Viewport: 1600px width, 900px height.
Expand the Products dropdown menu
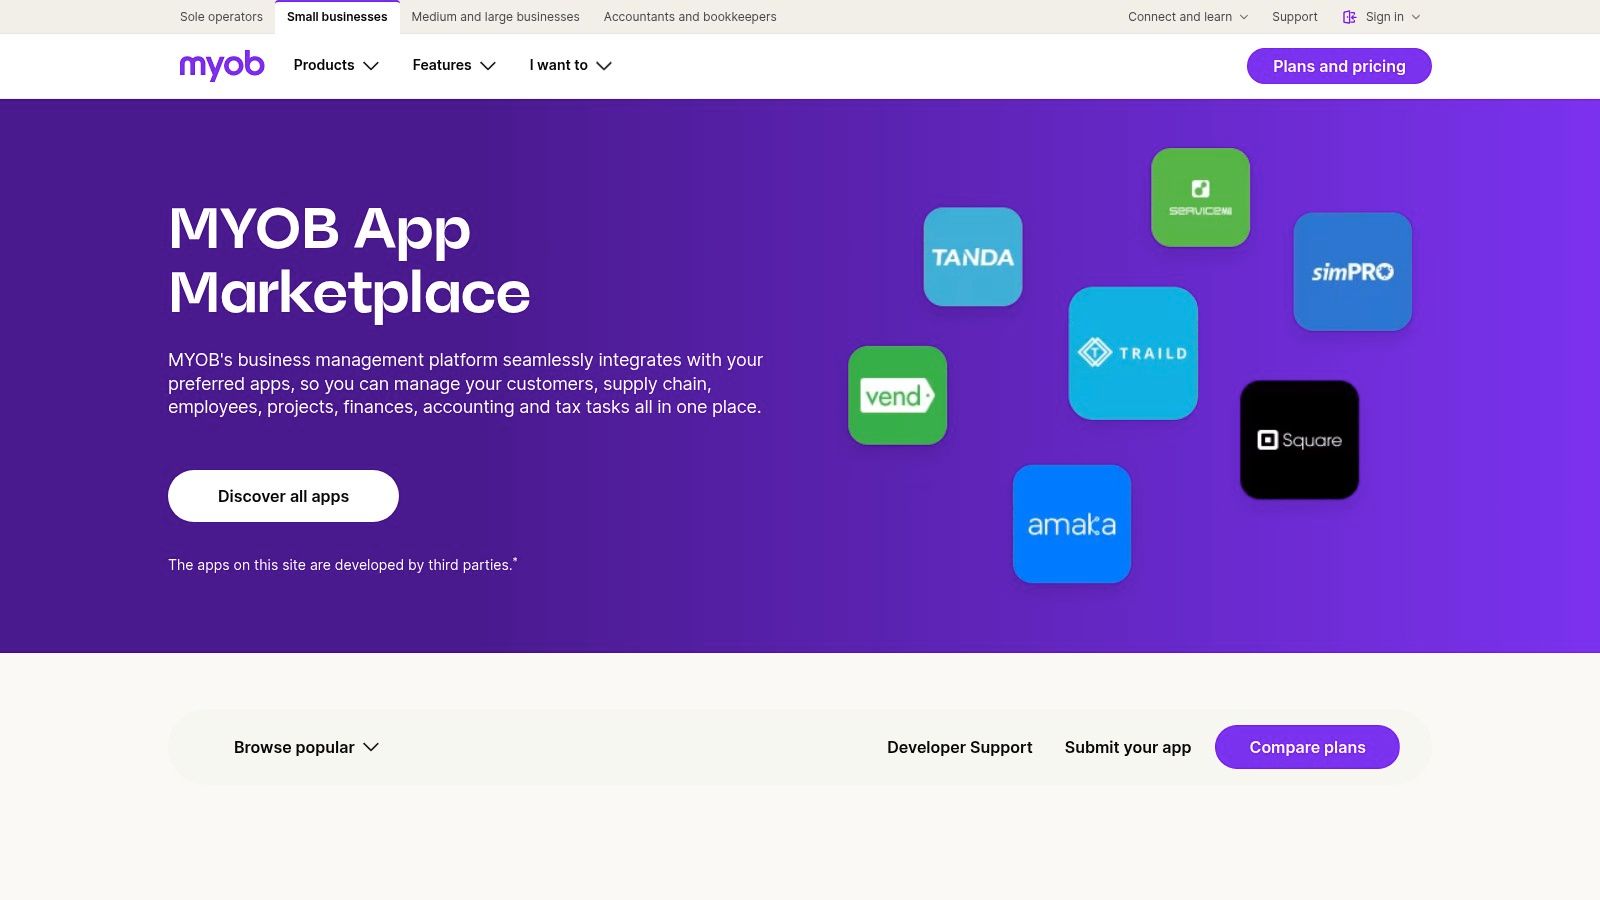(336, 65)
